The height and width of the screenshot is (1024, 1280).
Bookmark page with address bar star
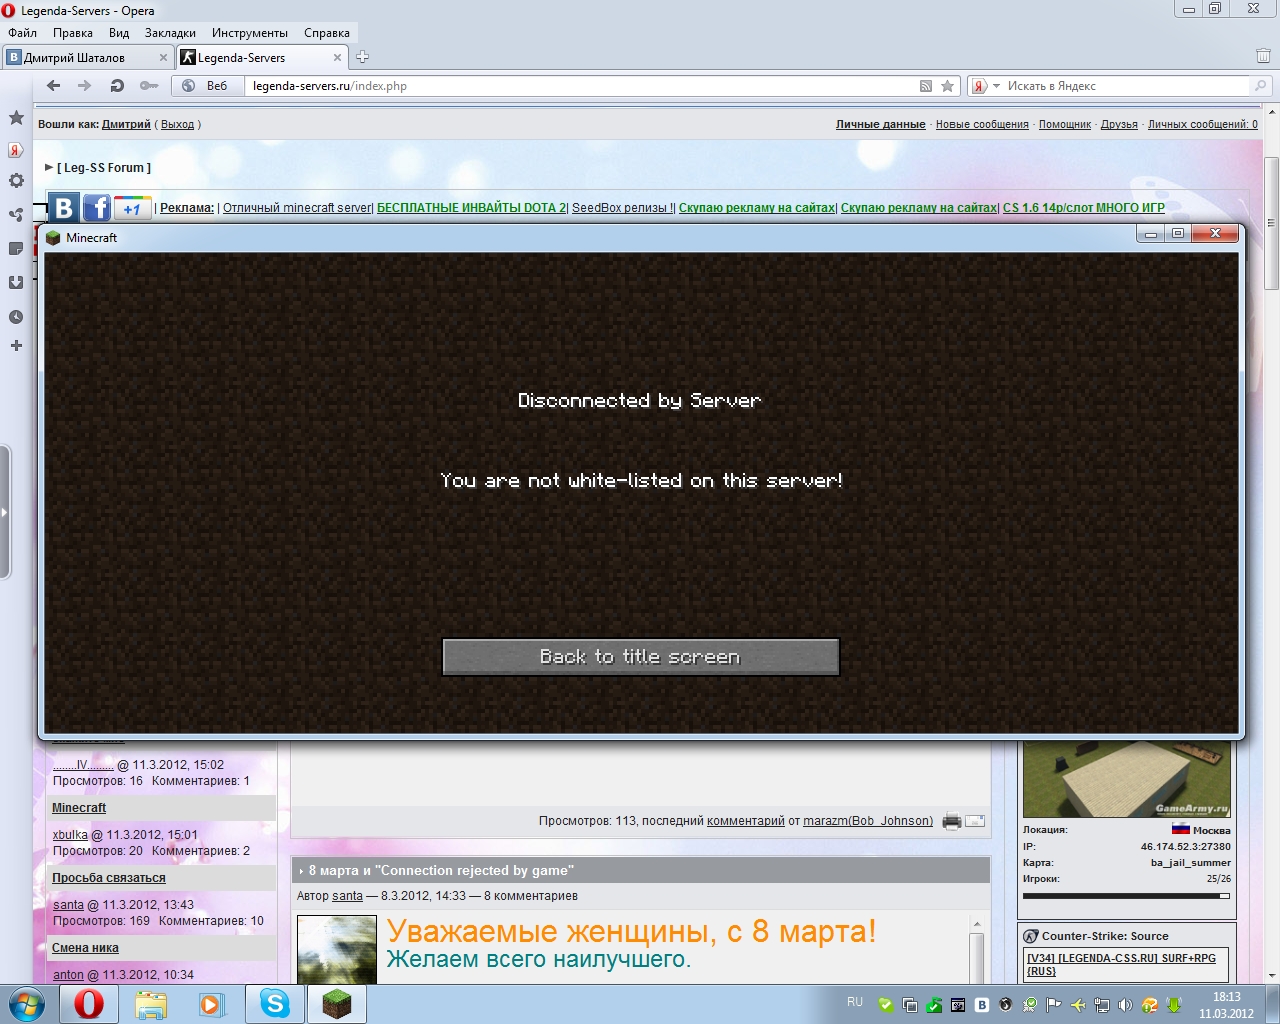(x=948, y=86)
